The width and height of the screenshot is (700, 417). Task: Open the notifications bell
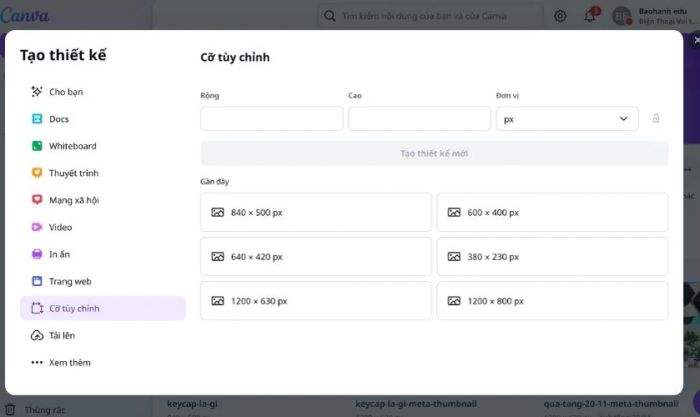coord(590,16)
